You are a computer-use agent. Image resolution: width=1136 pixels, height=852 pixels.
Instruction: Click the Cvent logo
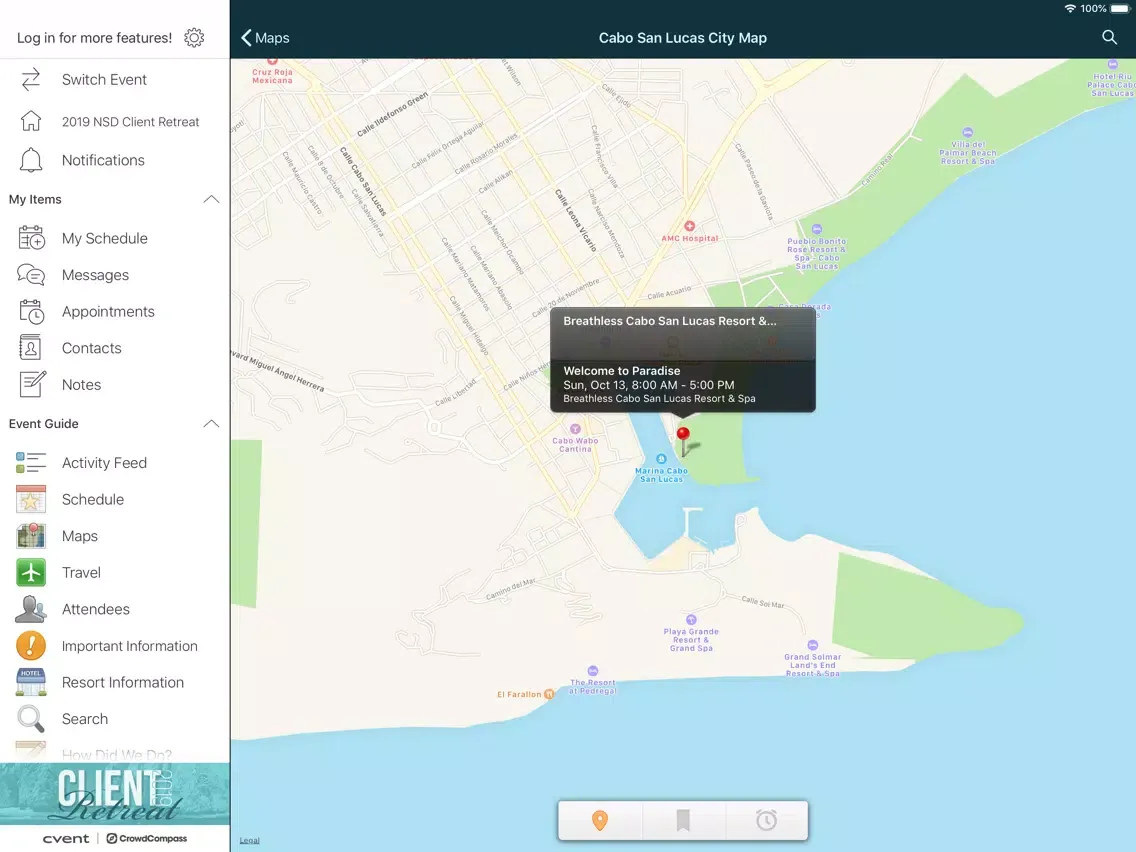point(66,838)
